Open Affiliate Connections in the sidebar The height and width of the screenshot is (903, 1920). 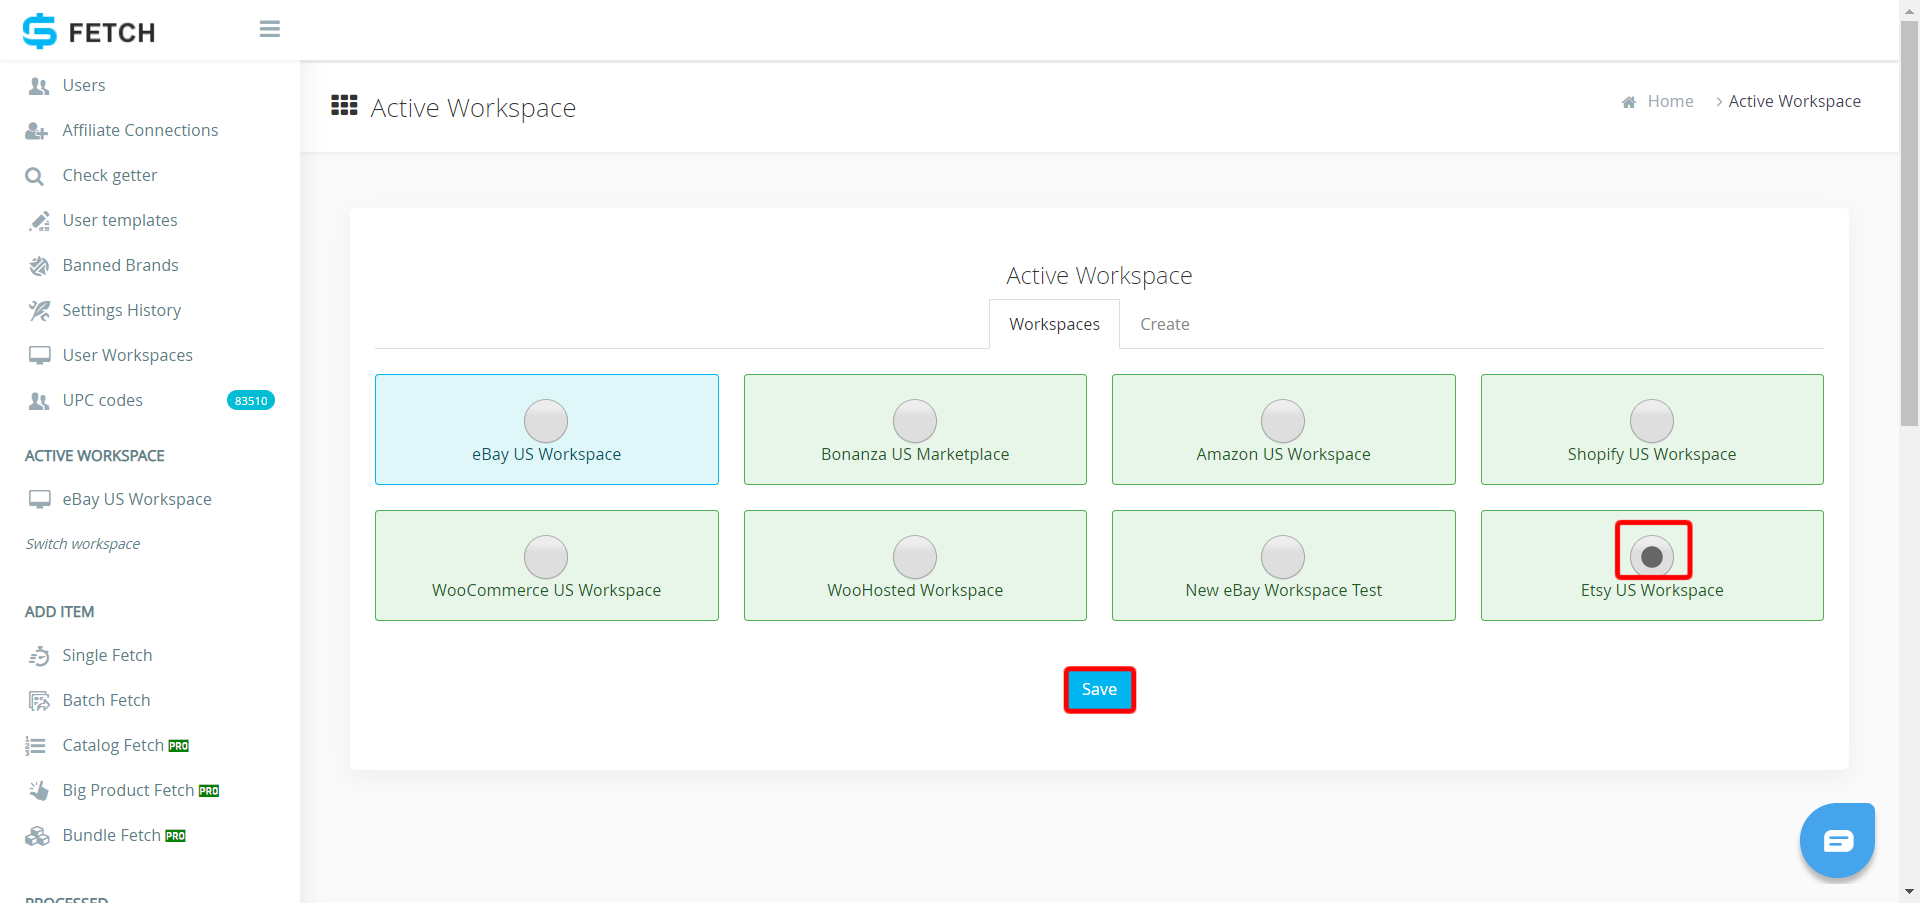point(140,130)
